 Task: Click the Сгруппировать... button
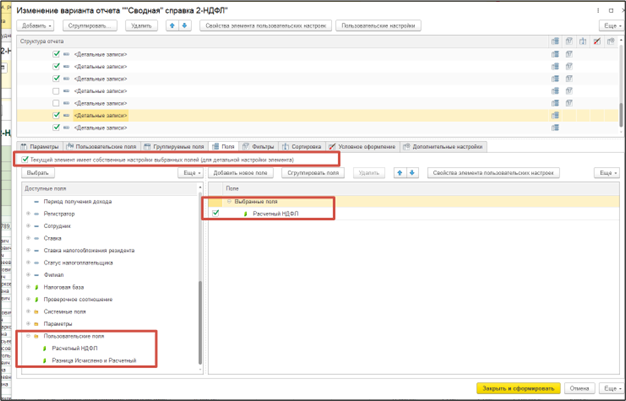click(x=90, y=26)
